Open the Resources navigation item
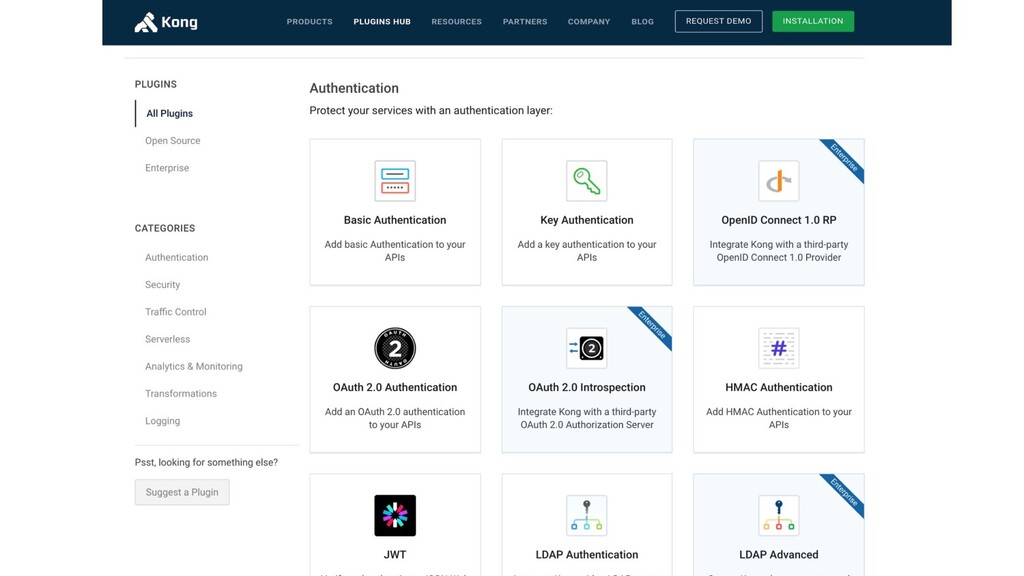This screenshot has height=576, width=1024. (x=456, y=22)
